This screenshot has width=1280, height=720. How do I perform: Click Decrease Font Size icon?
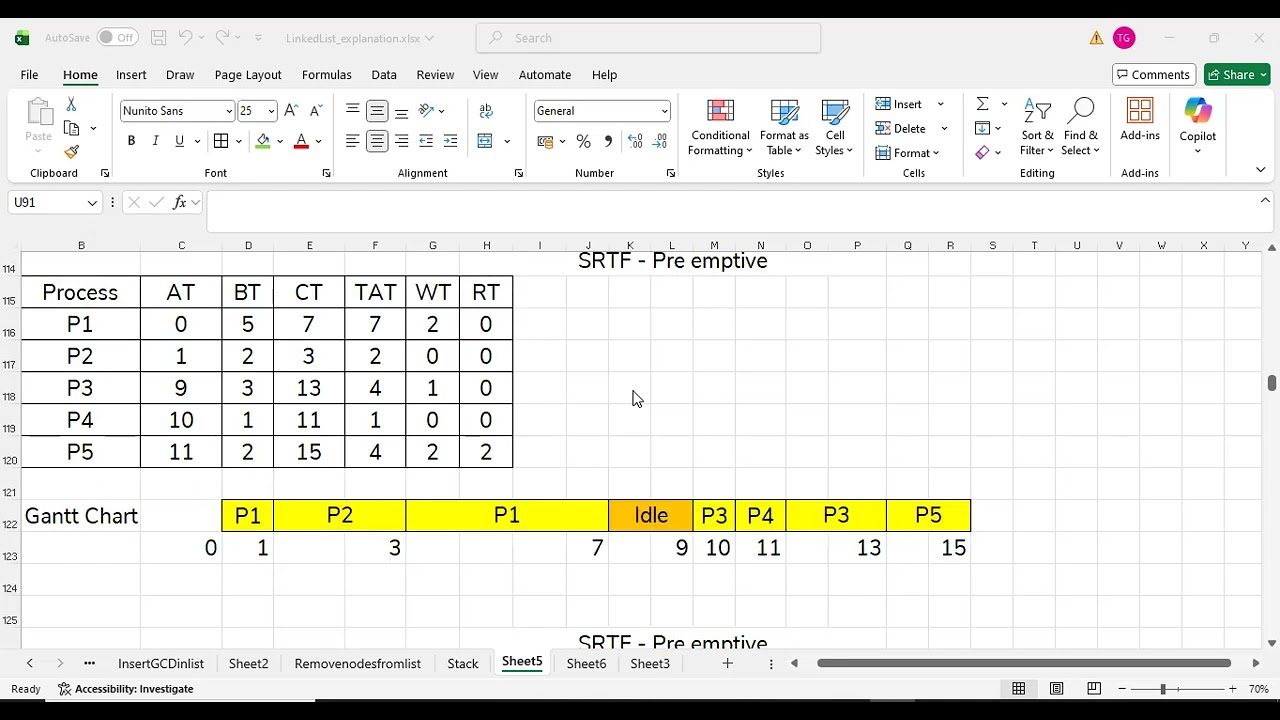[316, 111]
